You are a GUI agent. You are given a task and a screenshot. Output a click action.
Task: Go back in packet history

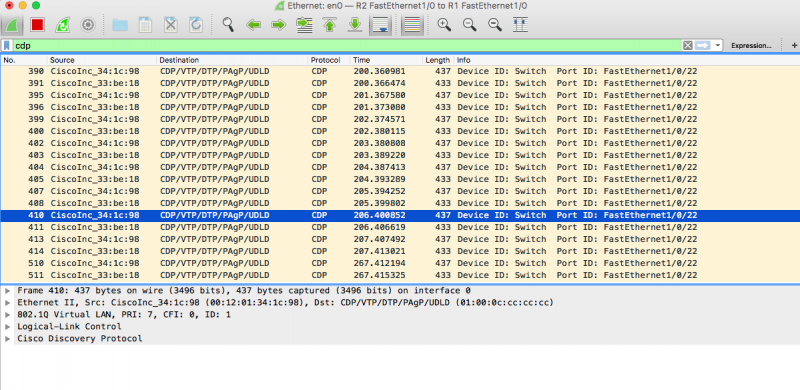coord(254,25)
